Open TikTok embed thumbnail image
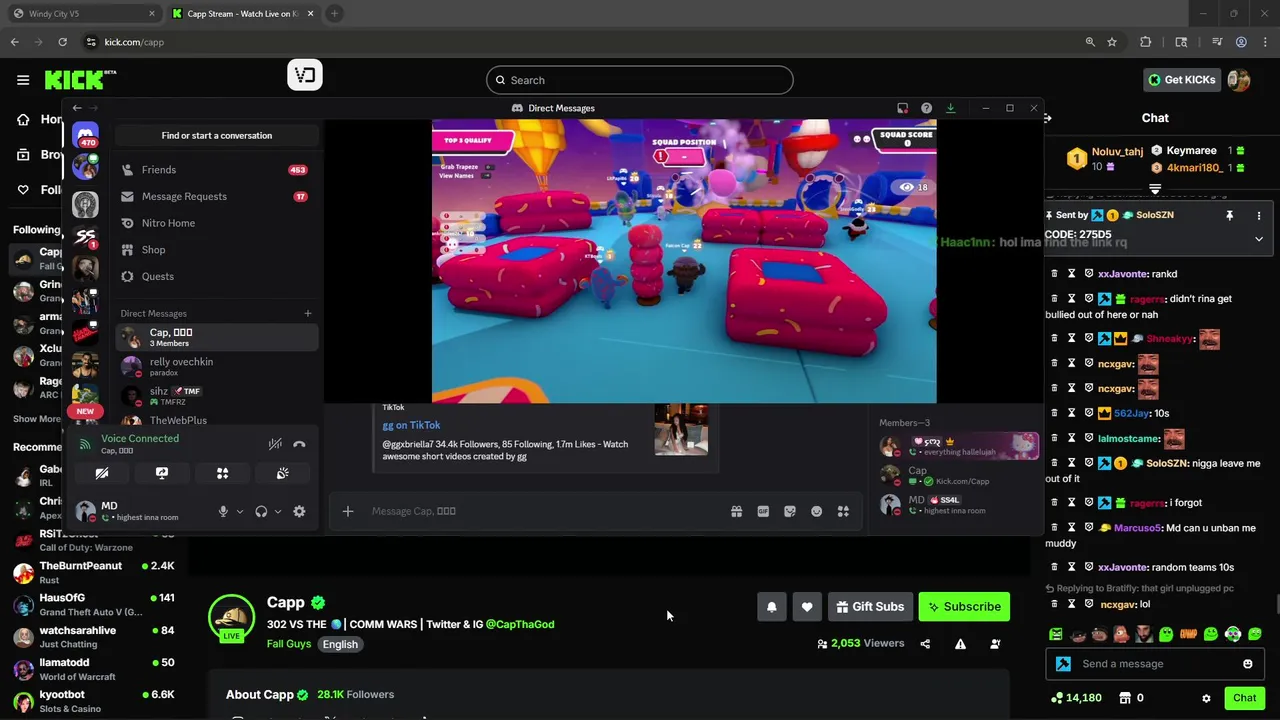Image resolution: width=1280 pixels, height=720 pixels. pos(681,429)
